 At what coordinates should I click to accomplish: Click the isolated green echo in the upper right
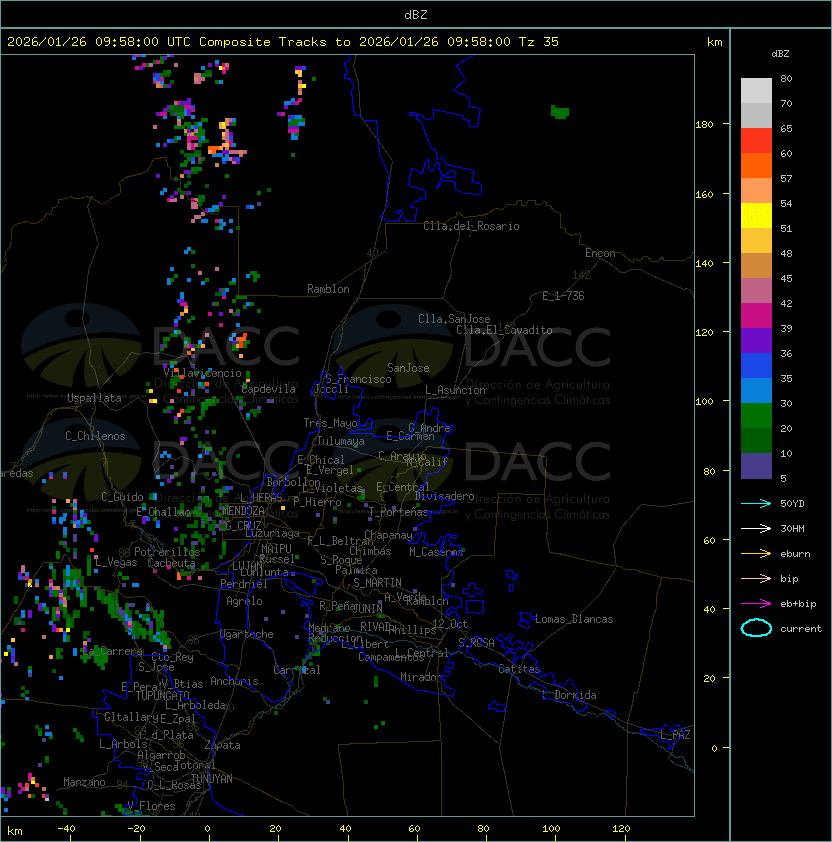[x=560, y=112]
